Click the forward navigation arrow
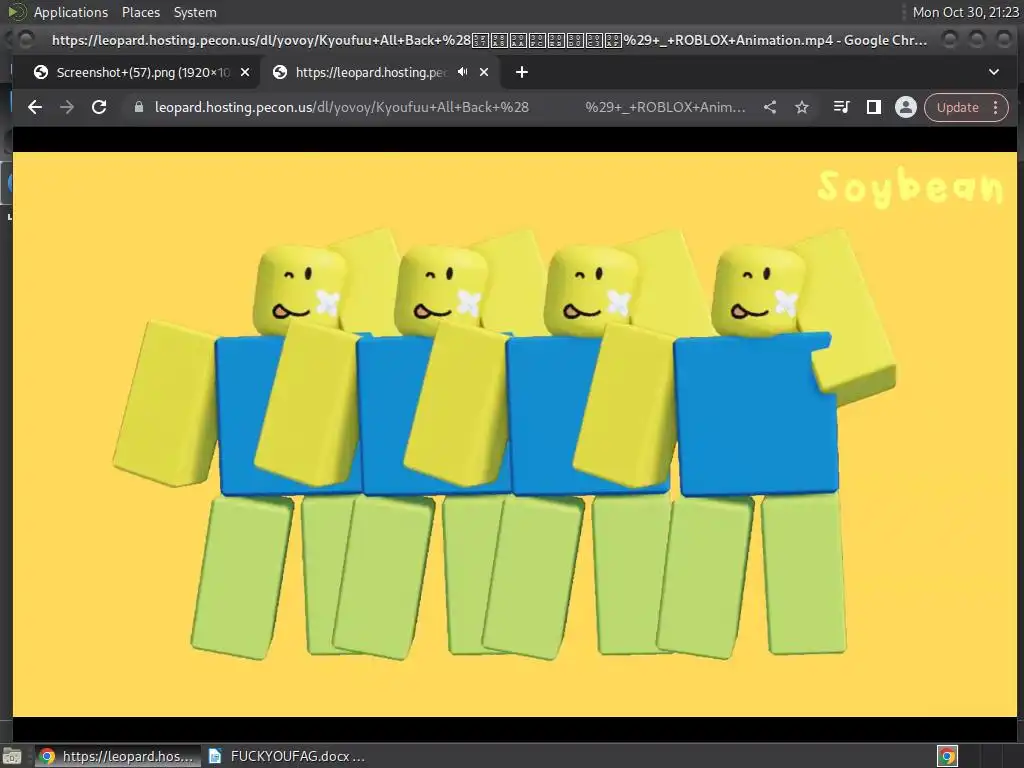 [x=67, y=107]
